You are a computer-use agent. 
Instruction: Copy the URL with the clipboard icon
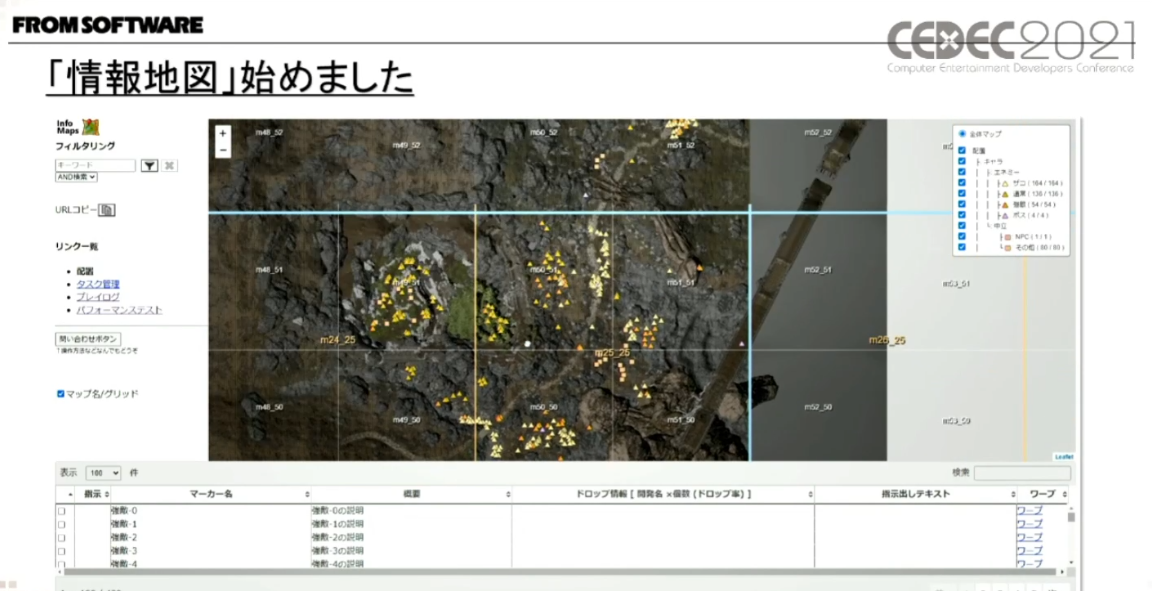(107, 210)
